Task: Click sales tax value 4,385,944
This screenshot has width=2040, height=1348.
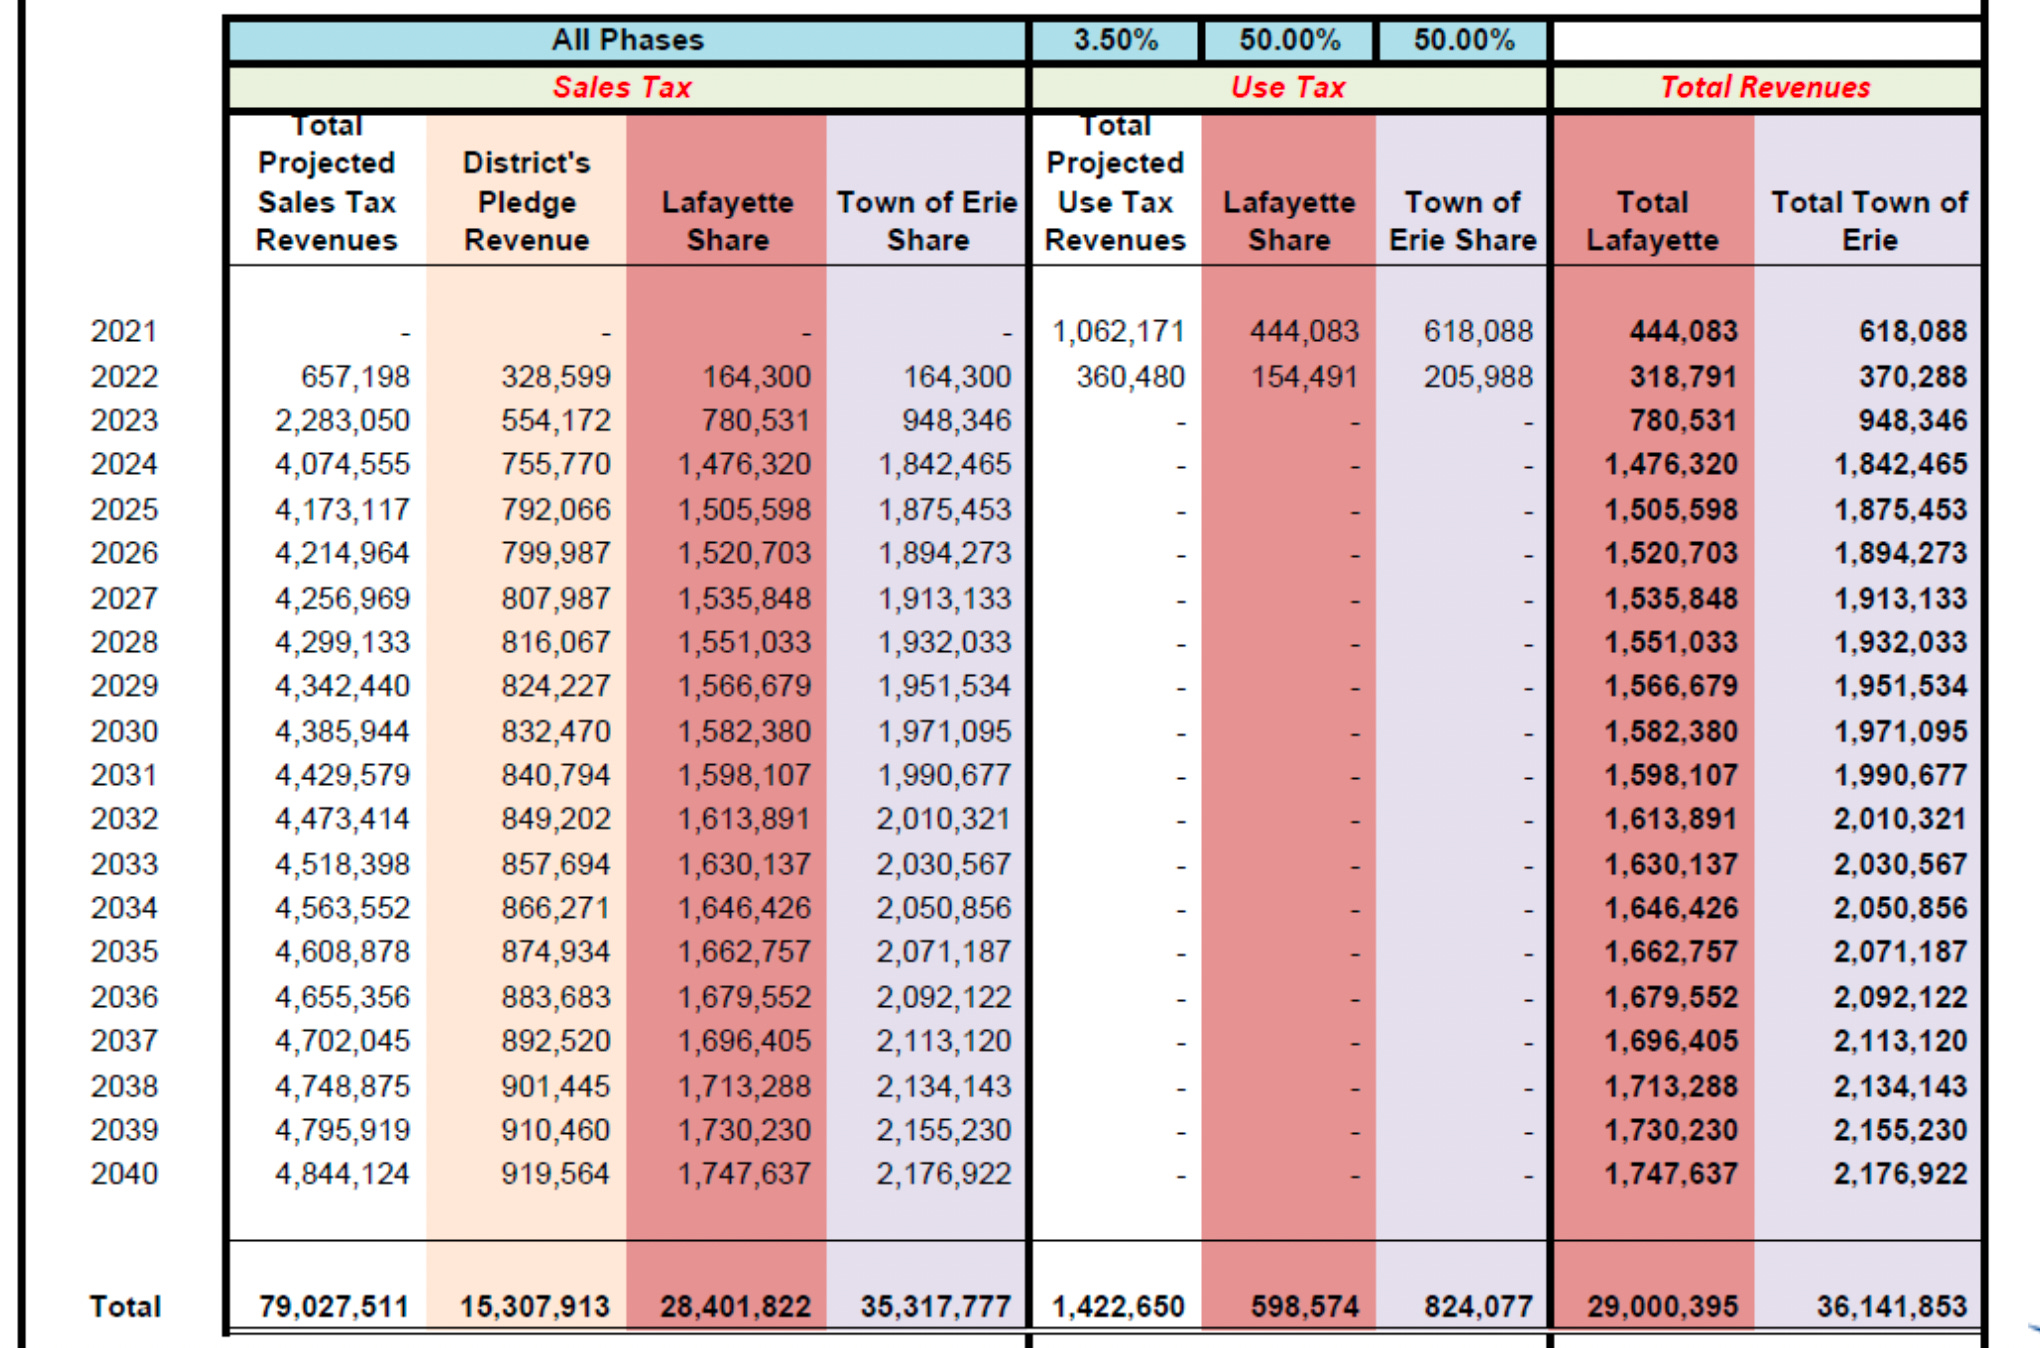Action: pyautogui.click(x=342, y=732)
